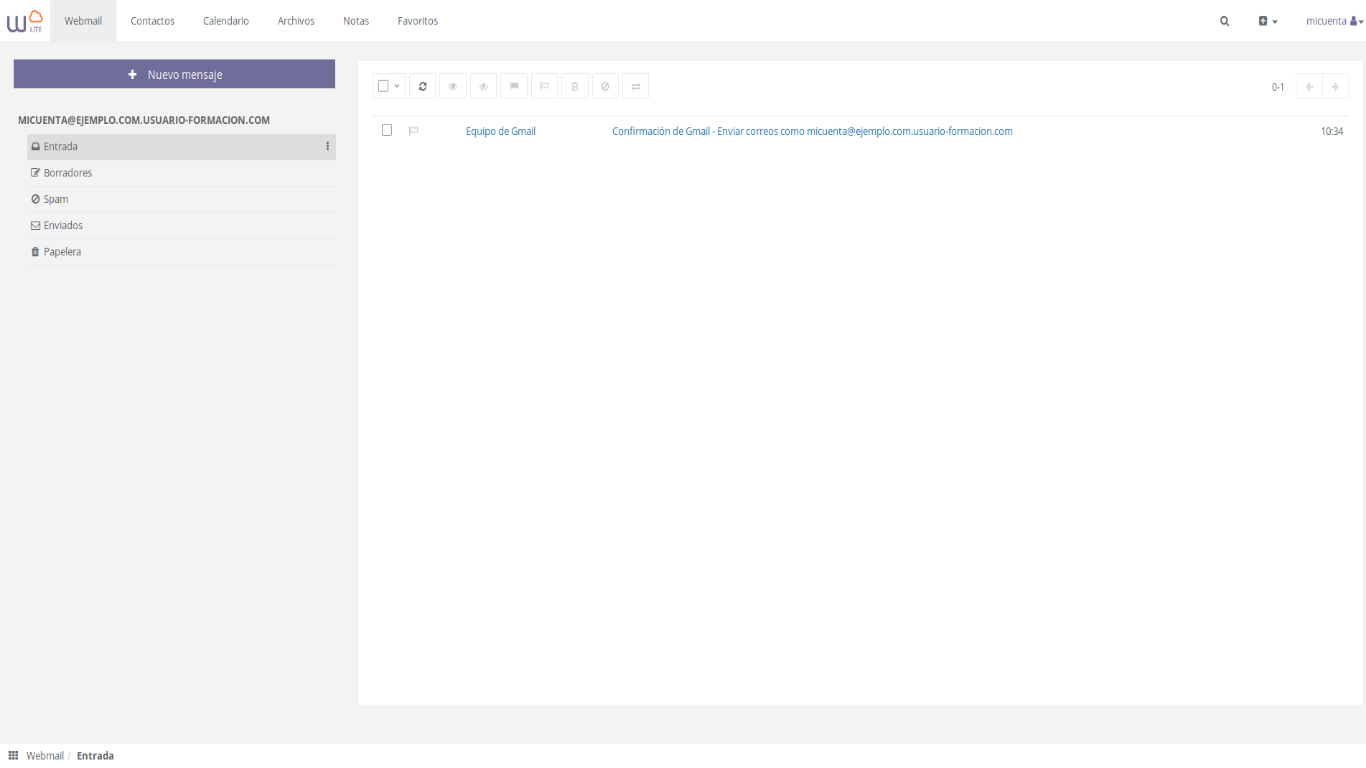The image size is (1366, 768).
Task: Toggle flag on Equipo de Gmail message
Action: [x=414, y=131]
